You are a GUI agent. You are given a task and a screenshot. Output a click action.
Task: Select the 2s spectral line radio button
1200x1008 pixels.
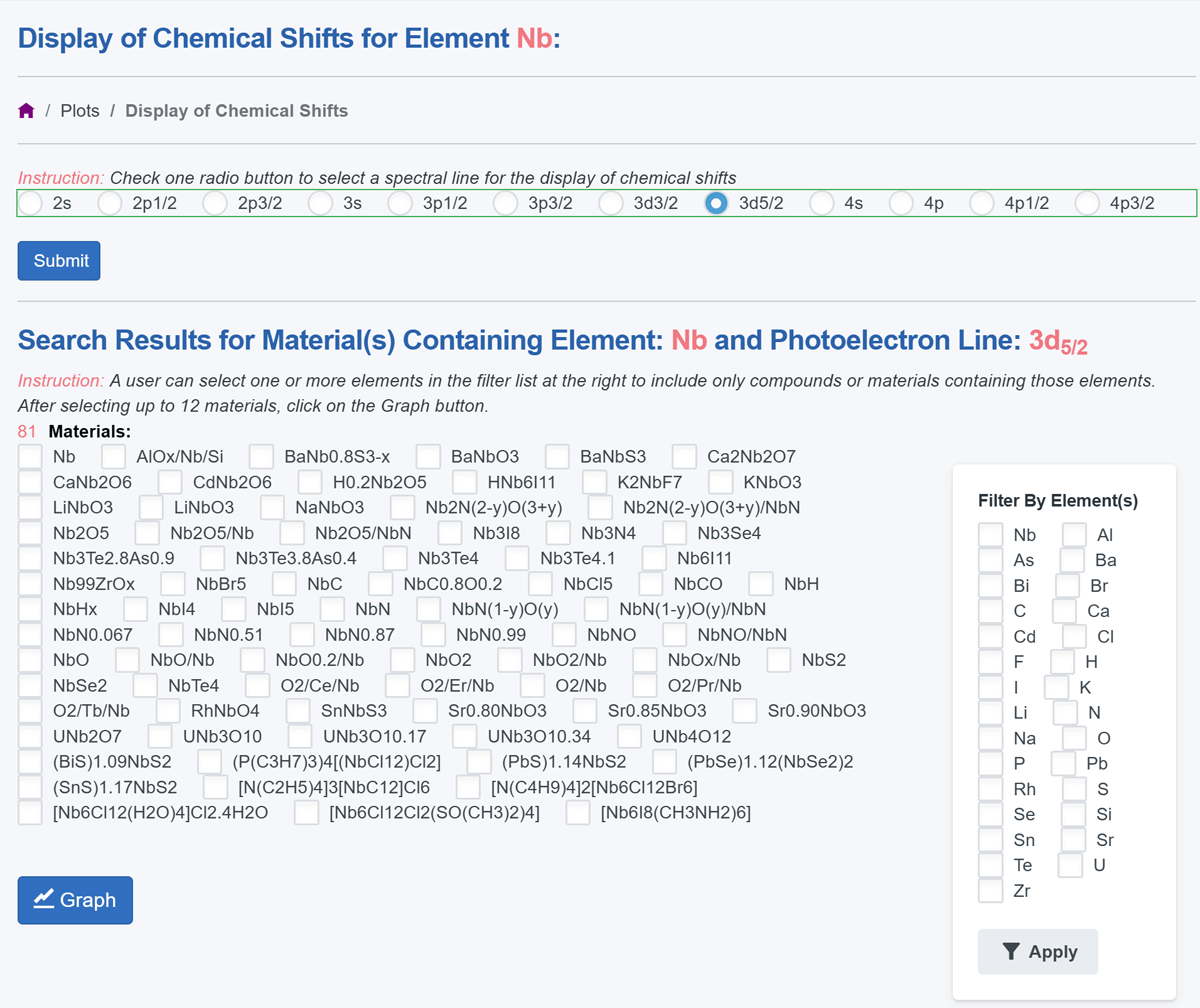[29, 202]
